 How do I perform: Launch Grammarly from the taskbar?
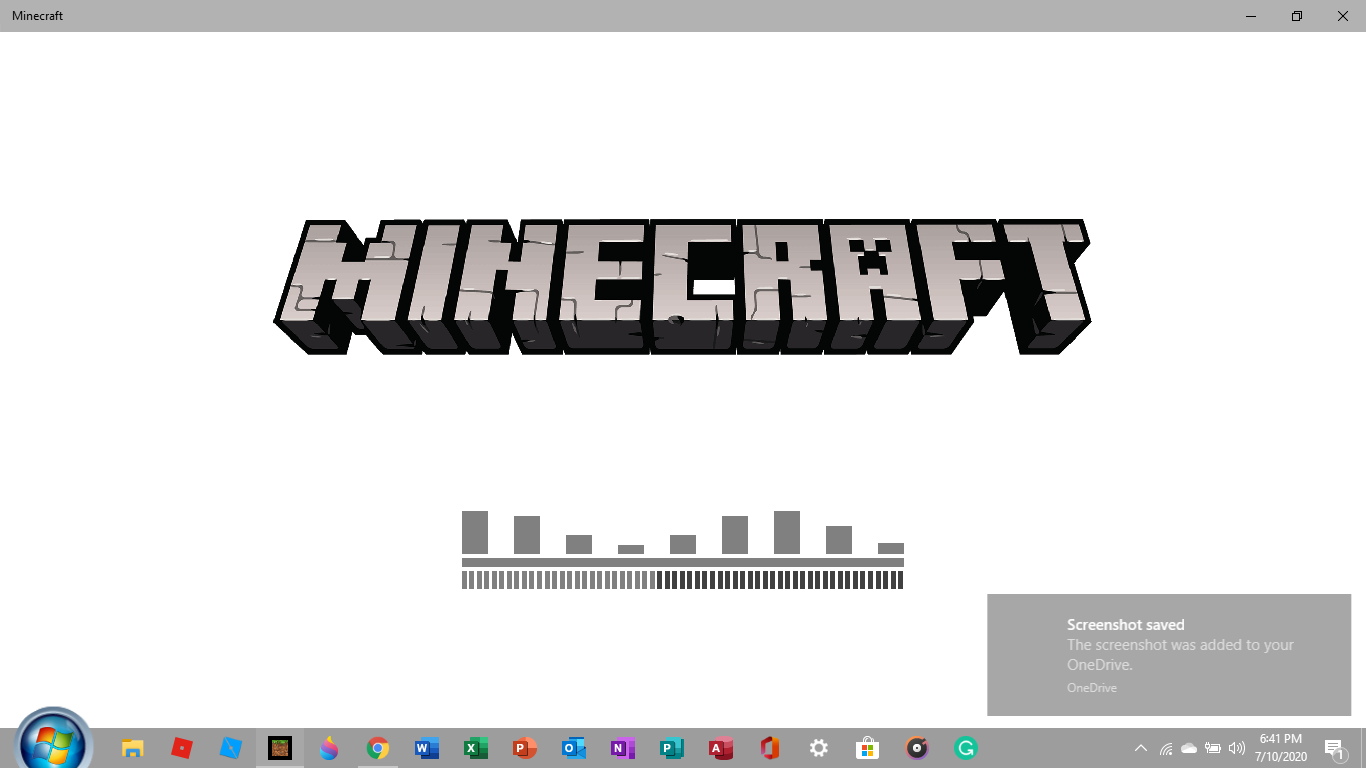click(x=965, y=748)
